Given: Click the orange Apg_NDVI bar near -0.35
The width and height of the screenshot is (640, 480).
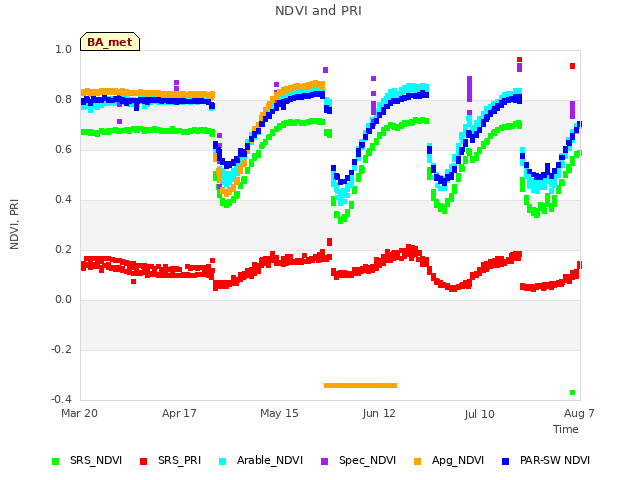Looking at the screenshot, I should pos(360,385).
